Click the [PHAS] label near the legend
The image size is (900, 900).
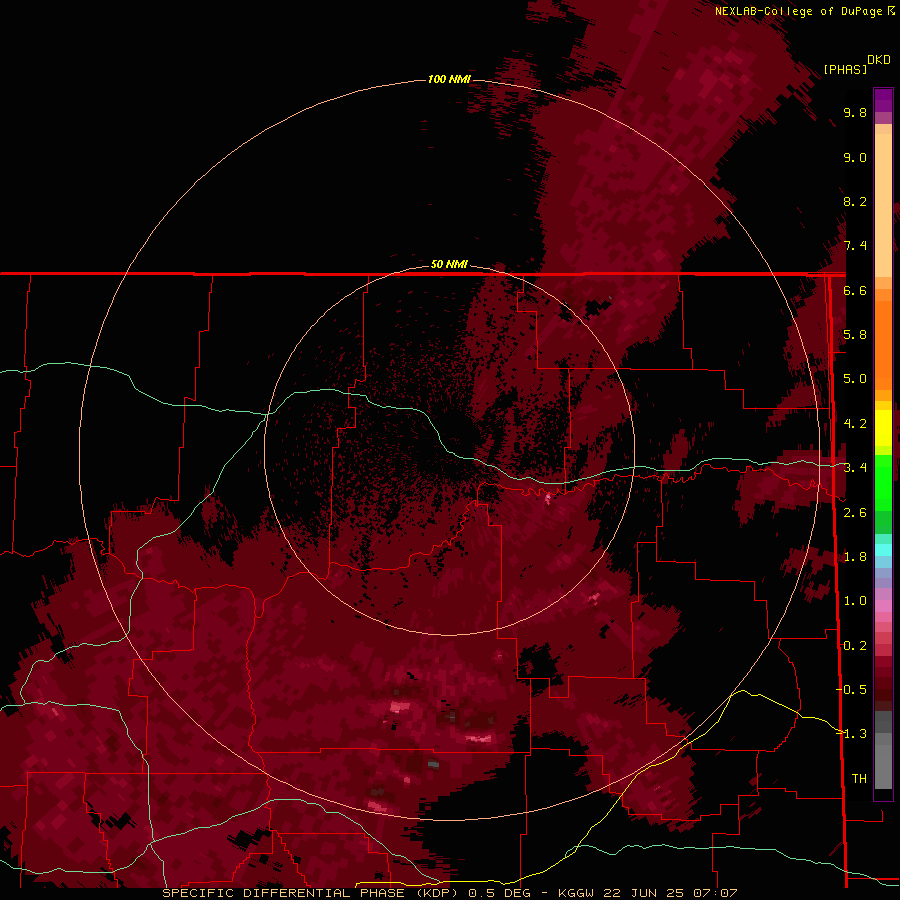pyautogui.click(x=845, y=69)
